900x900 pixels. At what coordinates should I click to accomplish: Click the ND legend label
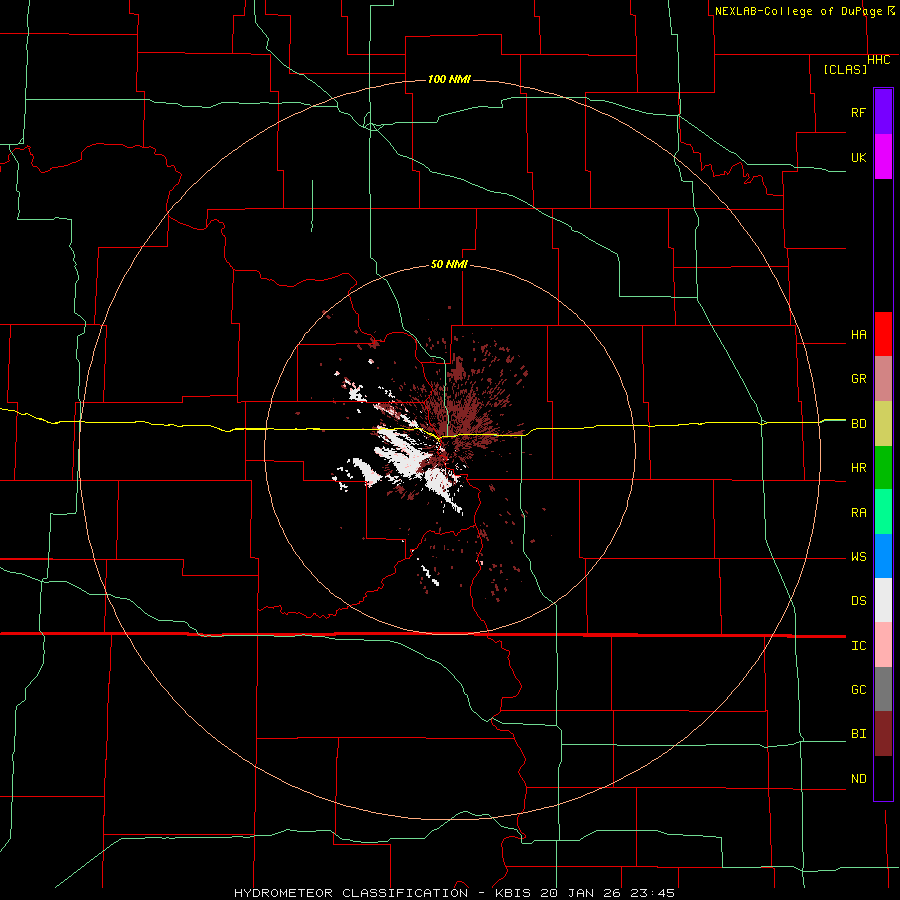click(x=859, y=779)
